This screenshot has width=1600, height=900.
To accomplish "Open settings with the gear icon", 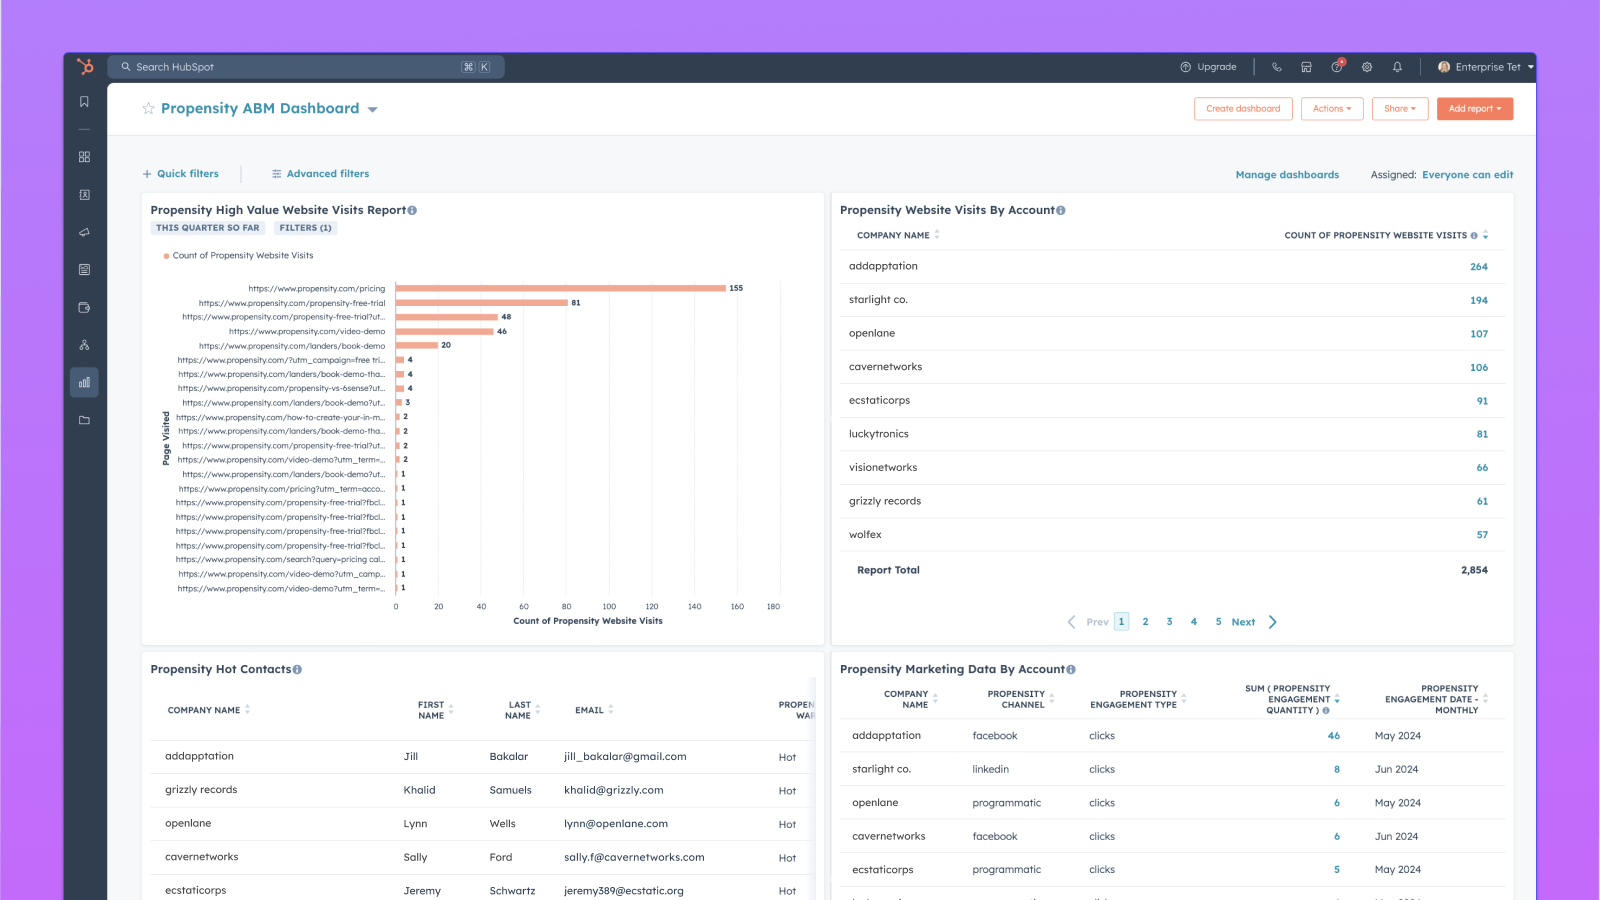I will click(x=1367, y=67).
